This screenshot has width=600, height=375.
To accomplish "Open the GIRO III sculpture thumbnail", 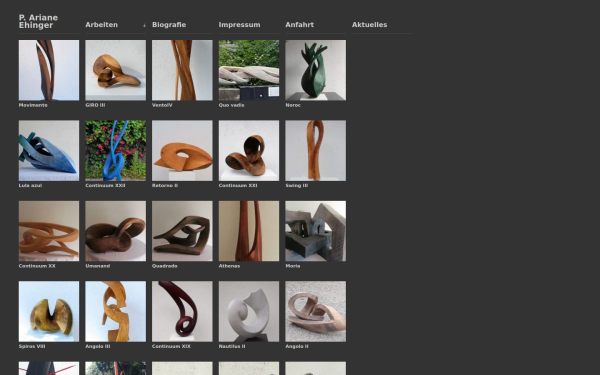I will (116, 70).
